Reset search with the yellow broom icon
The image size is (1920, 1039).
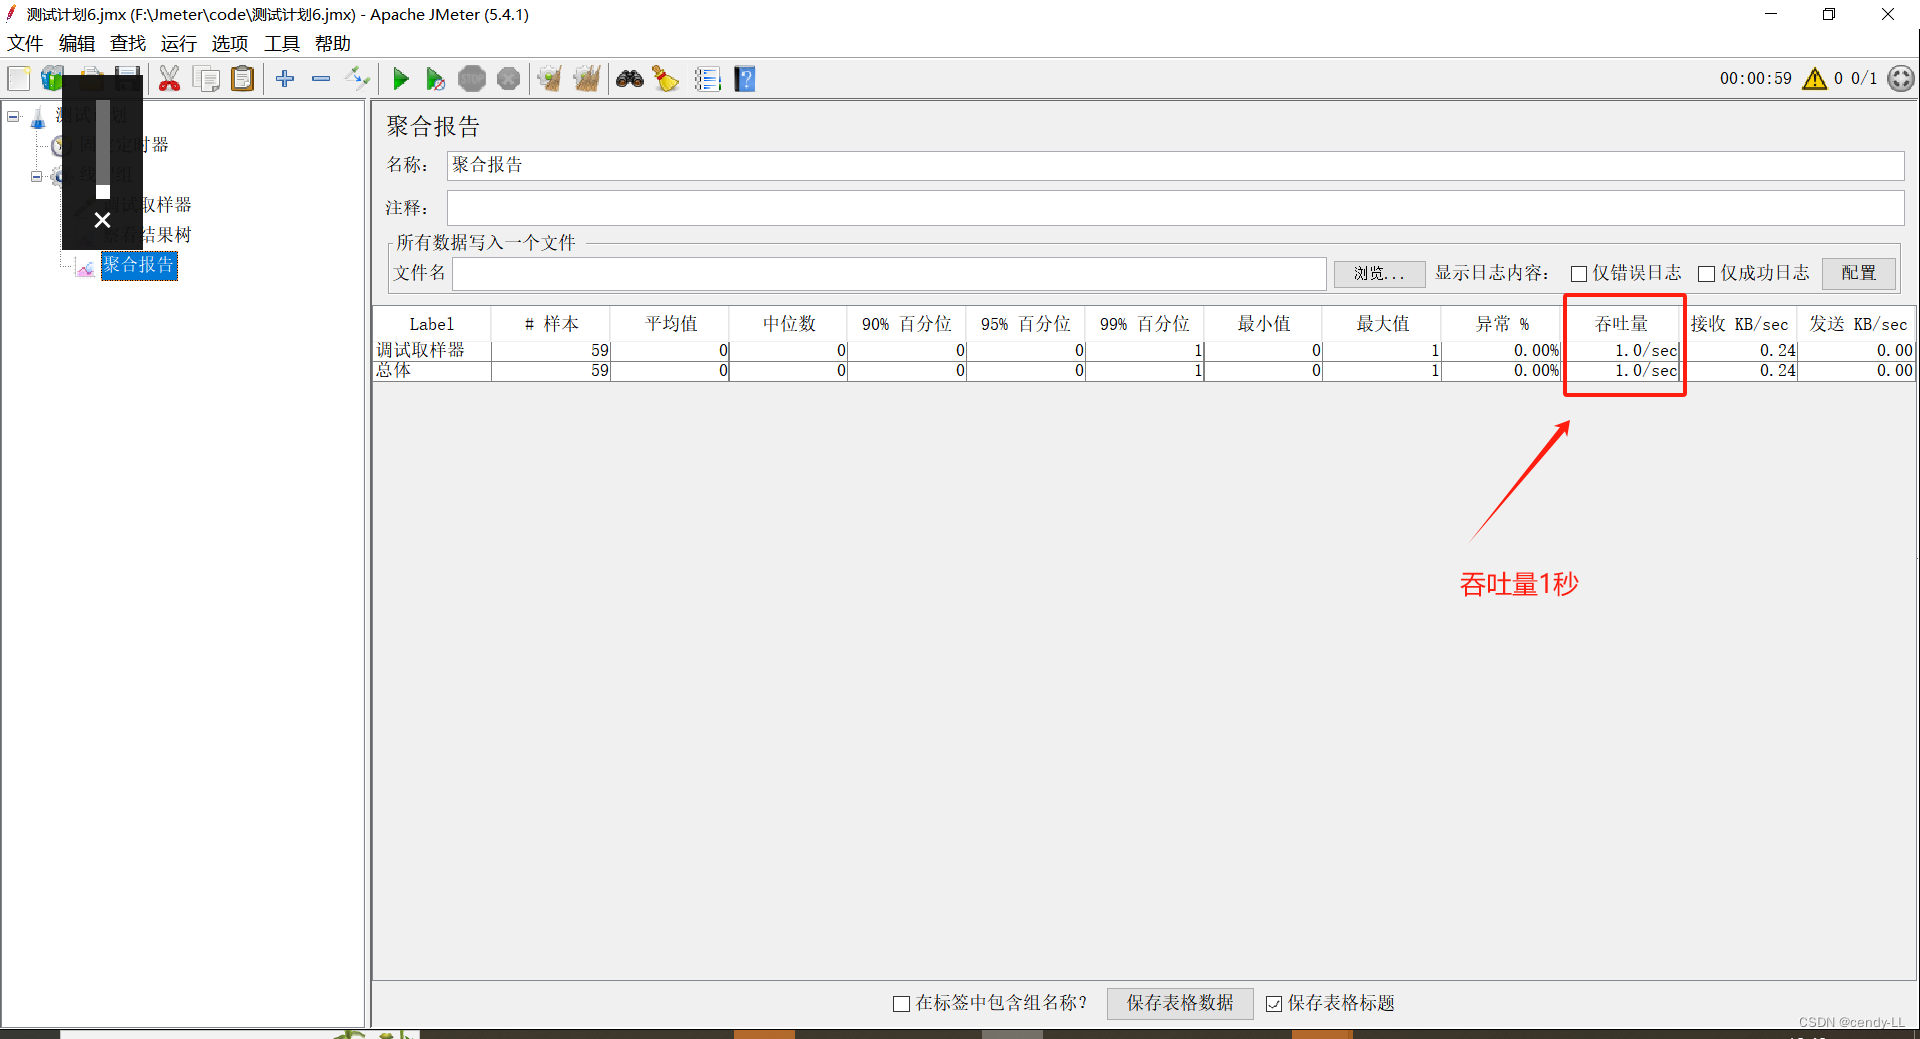coord(666,78)
